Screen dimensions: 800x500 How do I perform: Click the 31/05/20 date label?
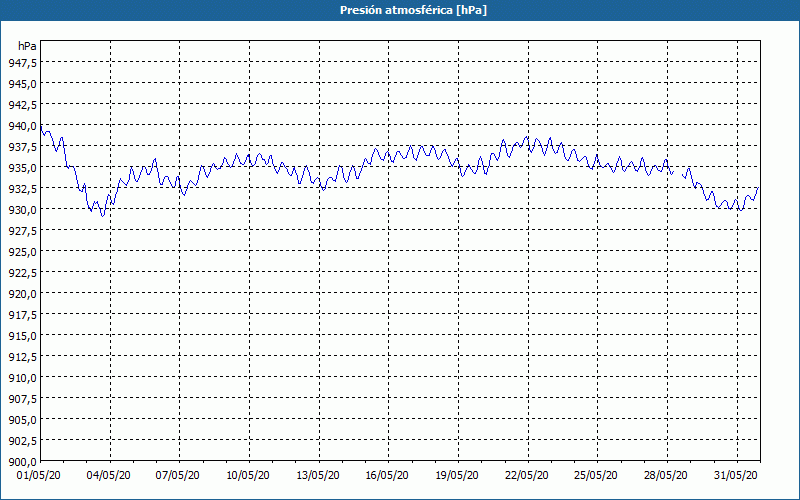[x=735, y=476]
